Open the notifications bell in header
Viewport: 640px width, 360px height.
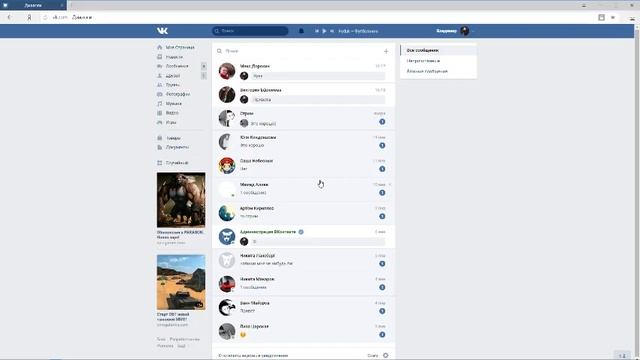[x=301, y=31]
